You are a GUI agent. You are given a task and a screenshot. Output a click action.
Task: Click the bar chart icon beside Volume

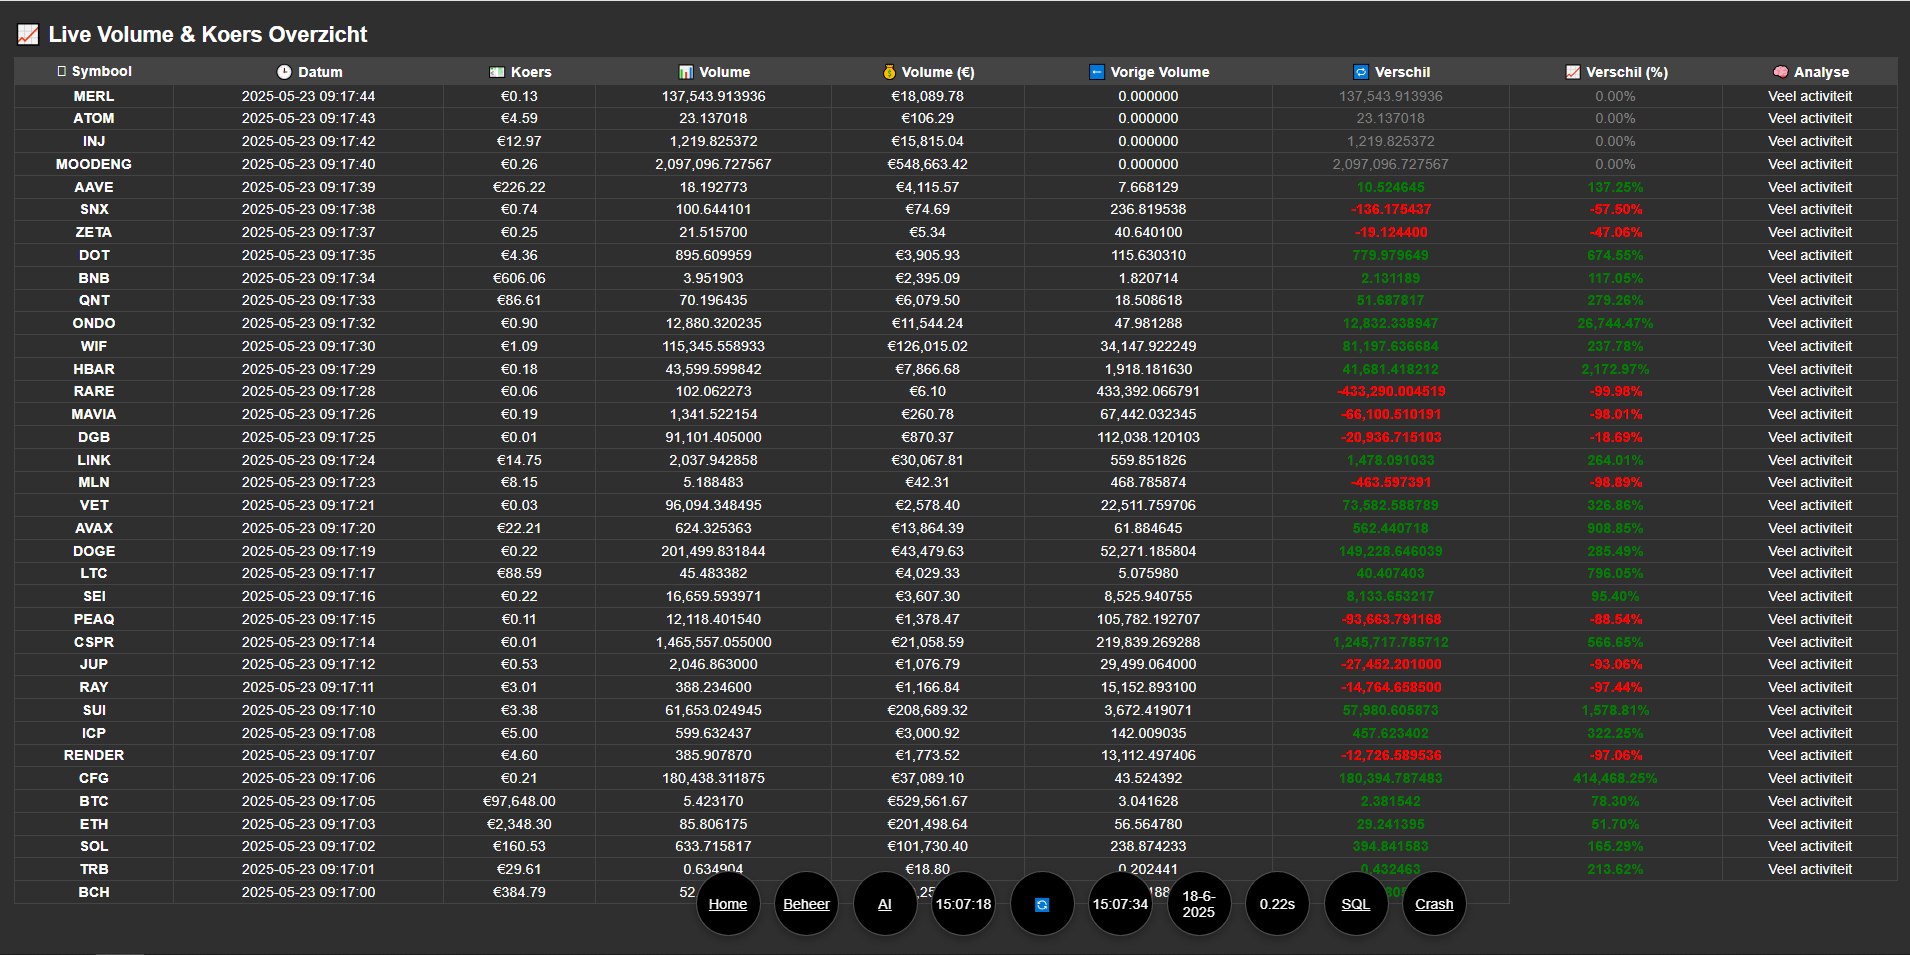(x=686, y=72)
